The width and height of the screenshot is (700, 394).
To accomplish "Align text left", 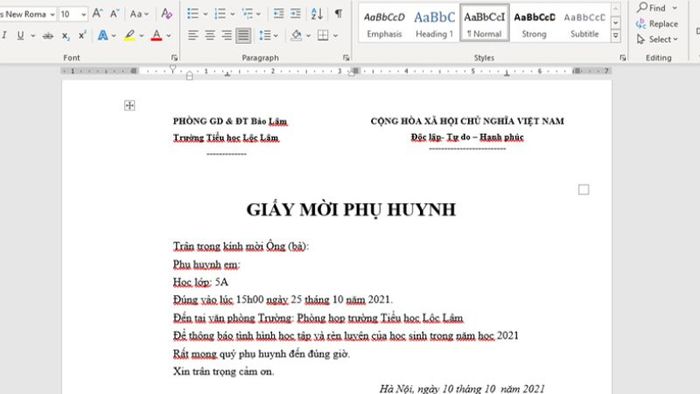I will (193, 35).
